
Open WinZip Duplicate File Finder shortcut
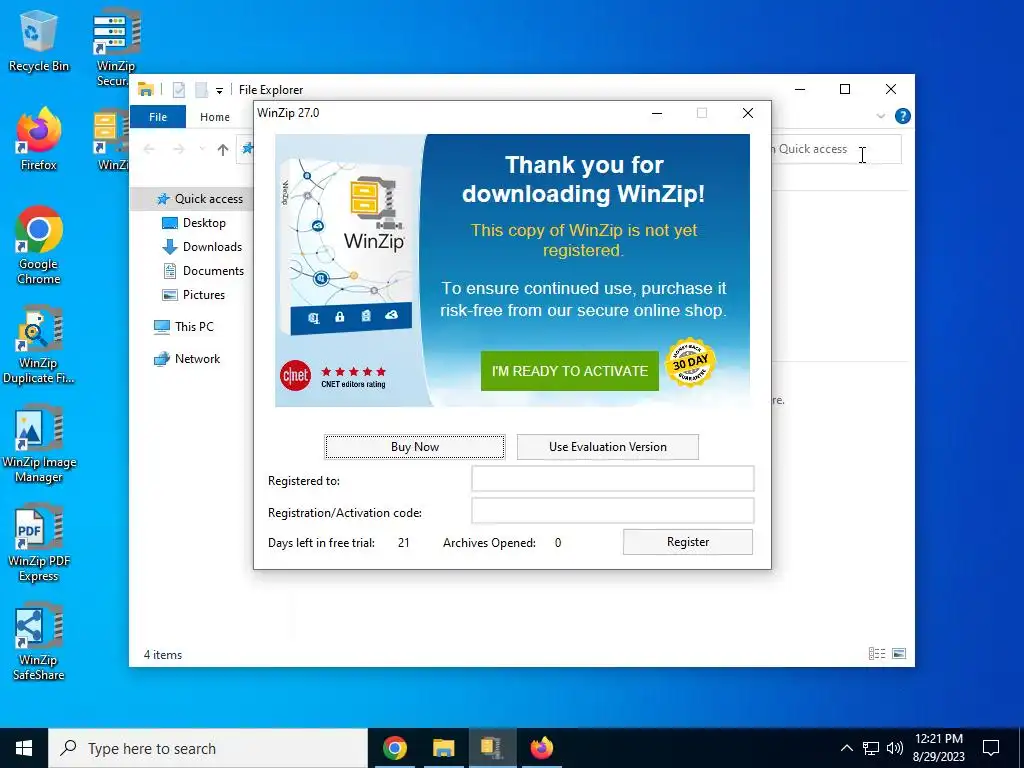(x=39, y=345)
